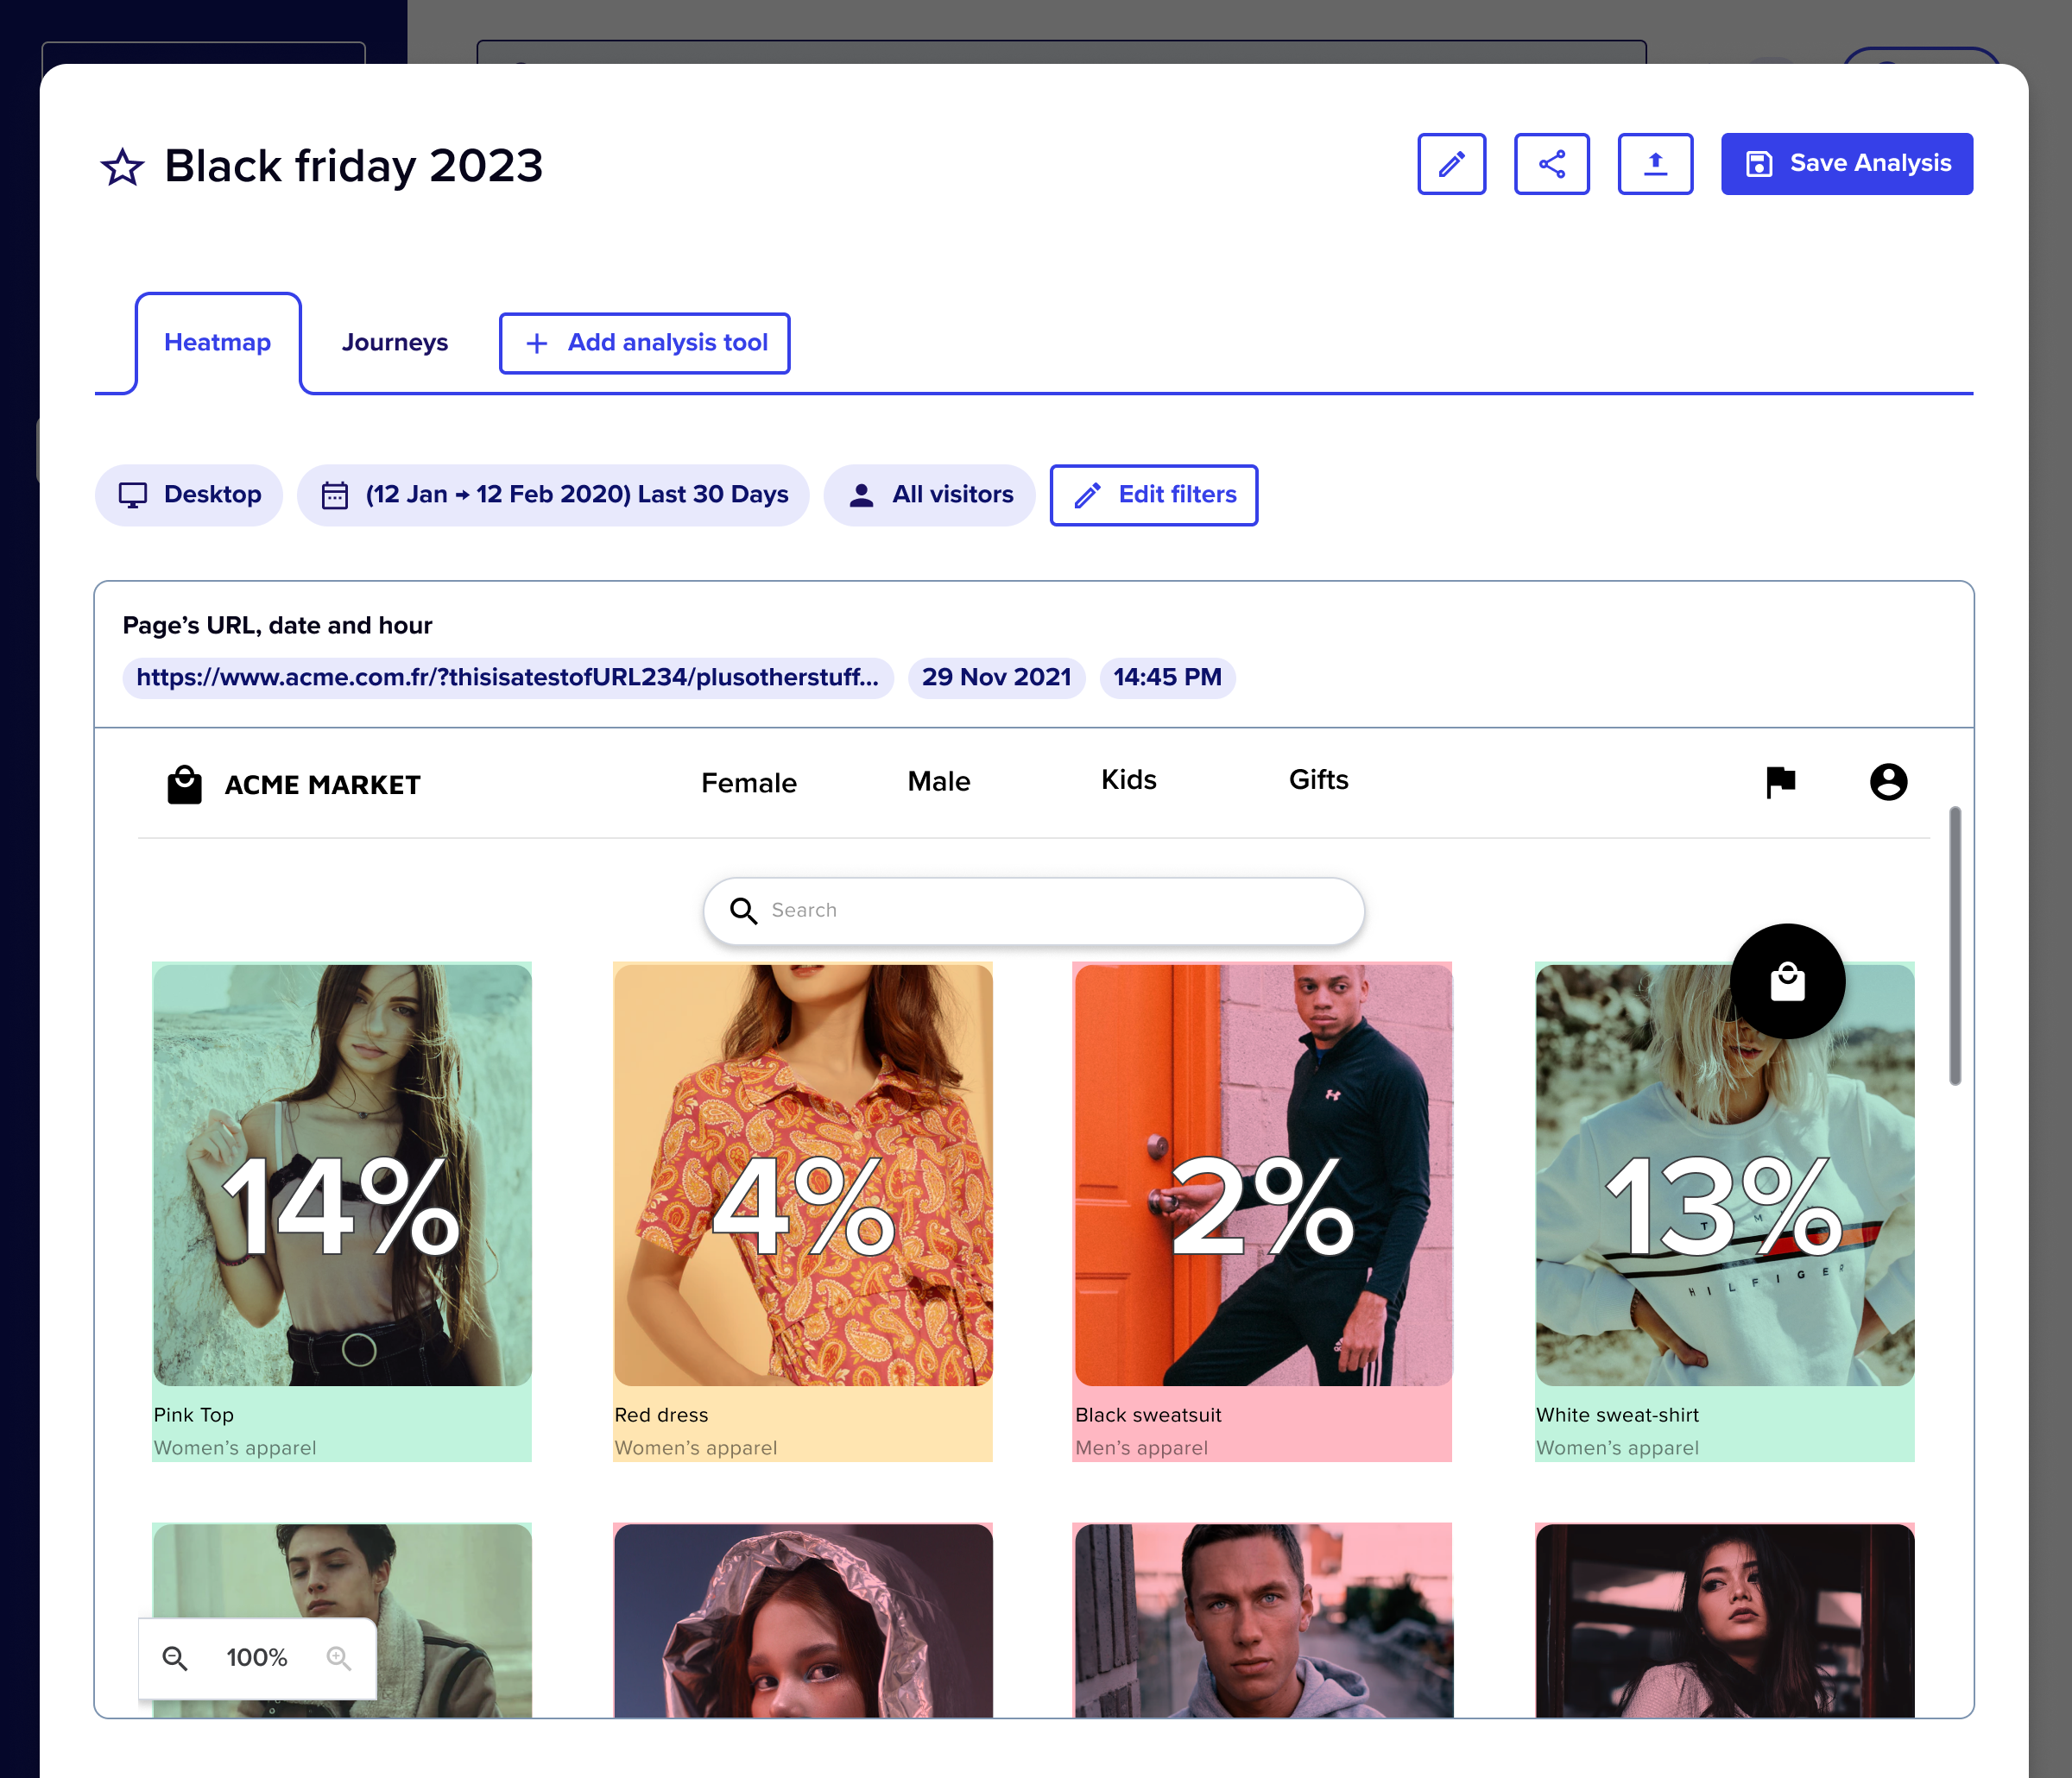The width and height of the screenshot is (2072, 1778).
Task: Open the Last 30 Days date range chip
Action: coord(553,495)
